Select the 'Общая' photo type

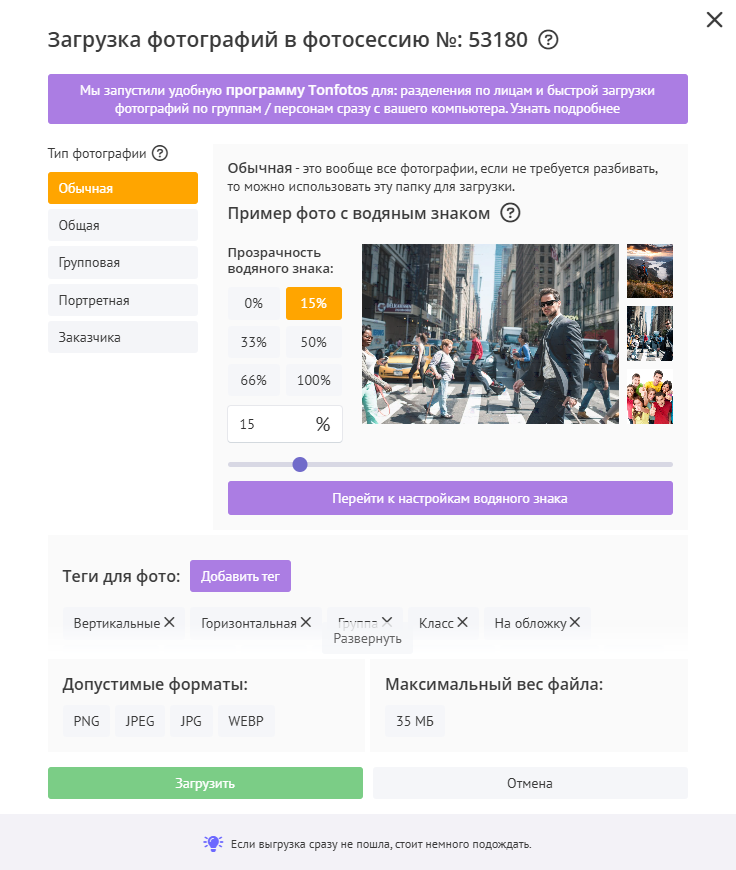click(x=123, y=225)
